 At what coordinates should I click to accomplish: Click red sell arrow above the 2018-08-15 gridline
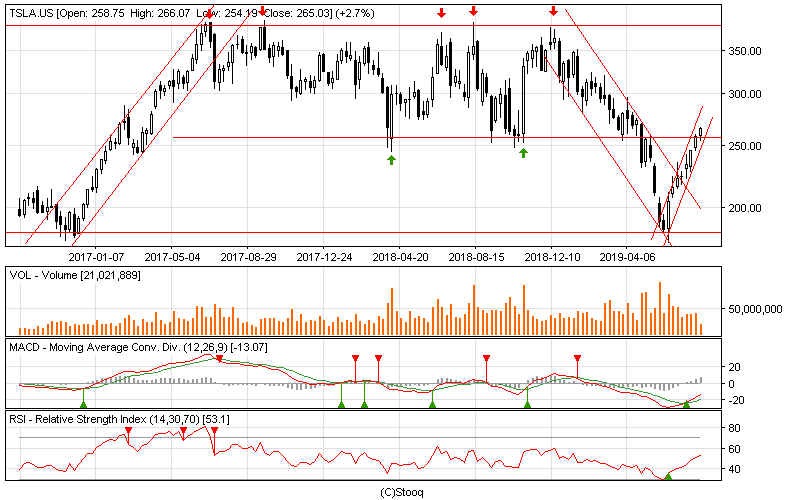473,11
